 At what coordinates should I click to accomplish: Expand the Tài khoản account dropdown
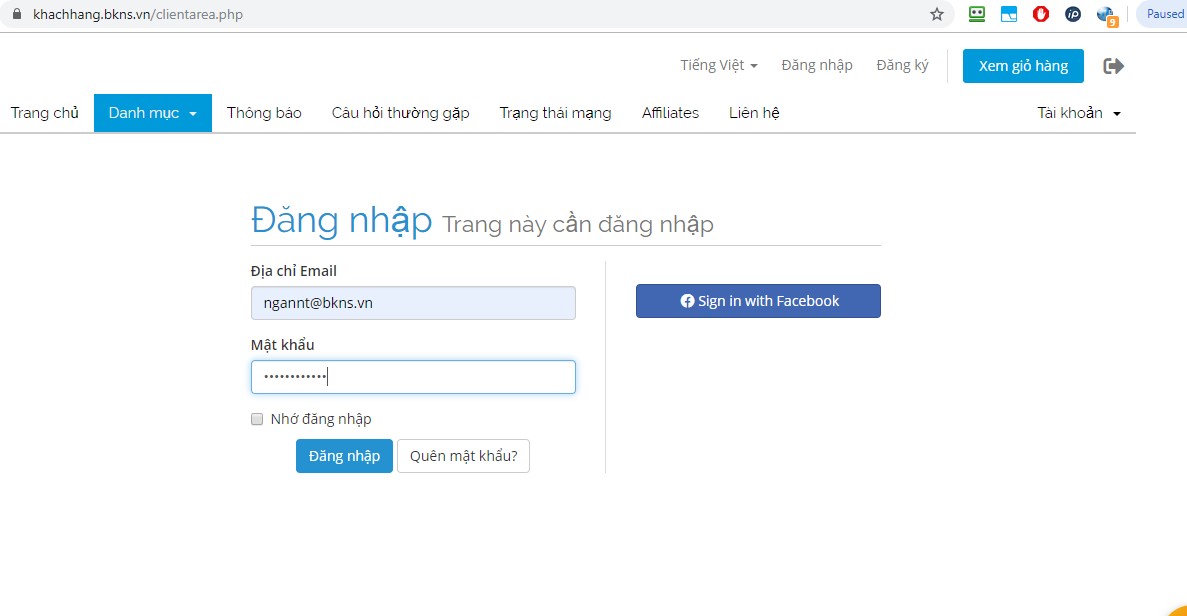1078,113
